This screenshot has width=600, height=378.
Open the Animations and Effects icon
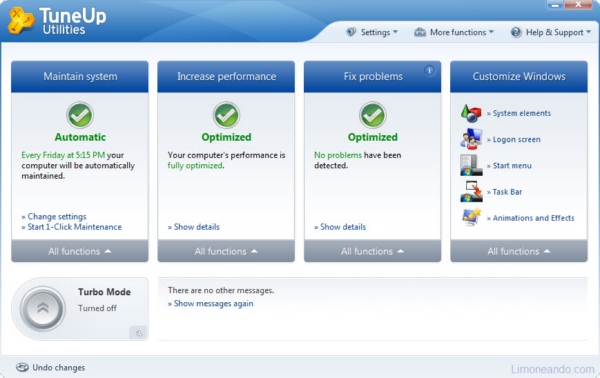tap(471, 217)
